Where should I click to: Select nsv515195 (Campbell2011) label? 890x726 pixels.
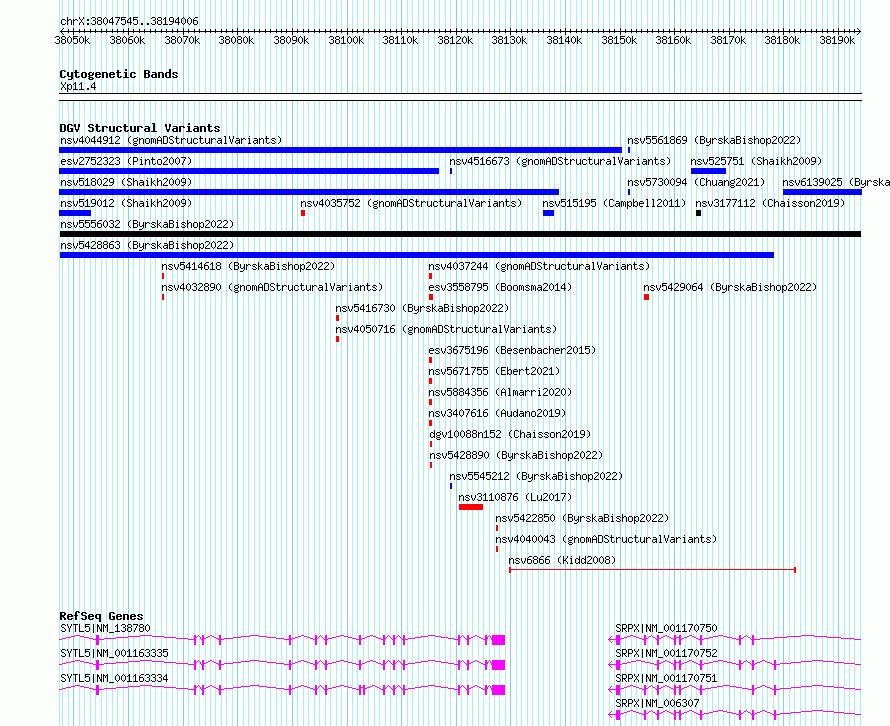pyautogui.click(x=614, y=203)
